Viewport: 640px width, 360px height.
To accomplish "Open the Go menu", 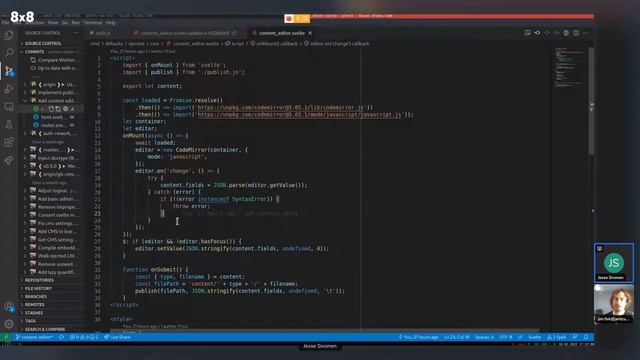I will pos(64,23).
